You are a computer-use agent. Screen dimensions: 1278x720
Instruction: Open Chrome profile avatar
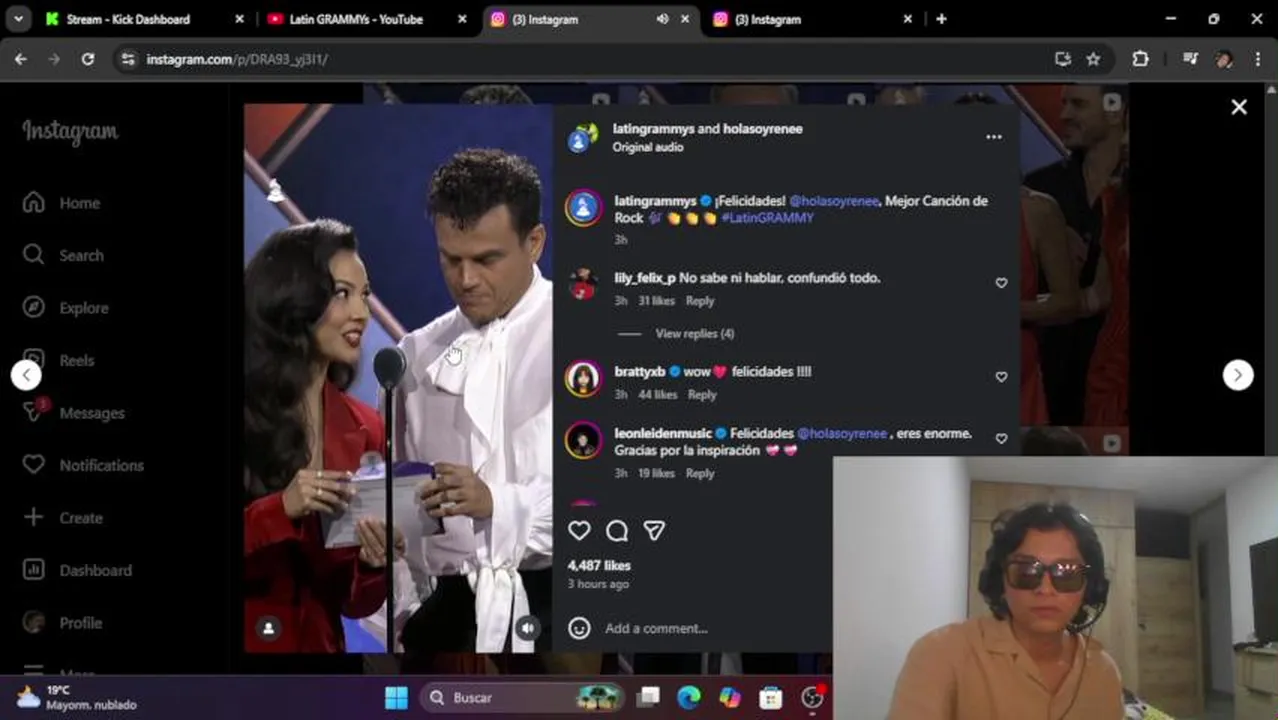pos(1224,59)
